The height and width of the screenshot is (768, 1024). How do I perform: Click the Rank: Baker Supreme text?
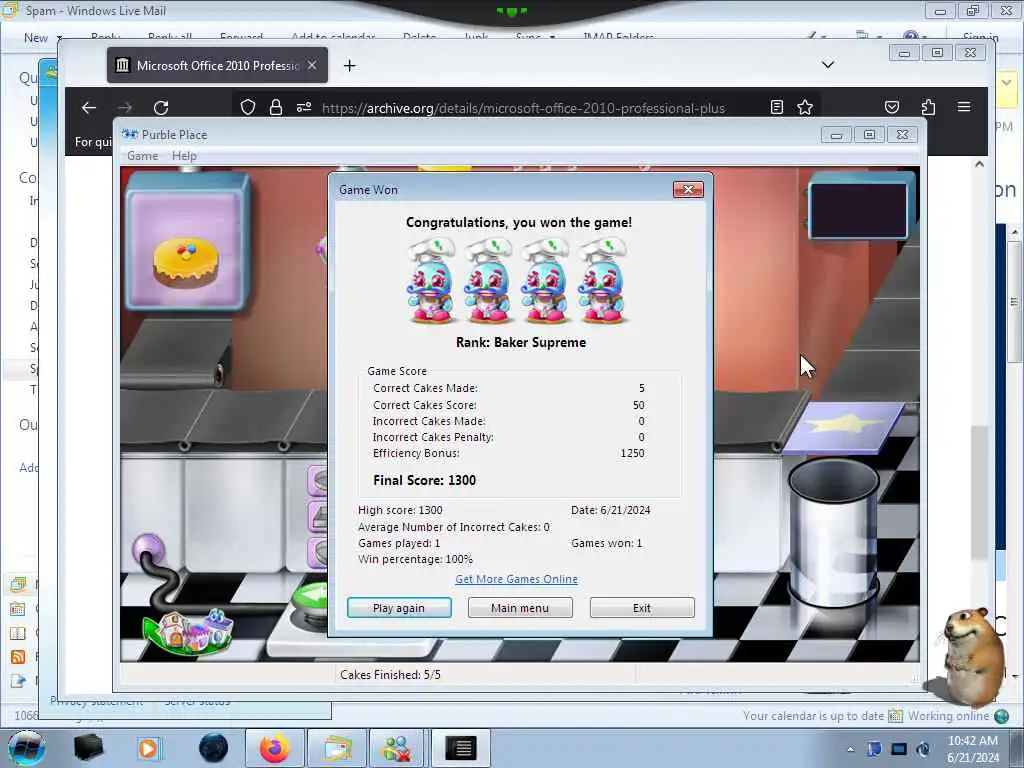520,342
